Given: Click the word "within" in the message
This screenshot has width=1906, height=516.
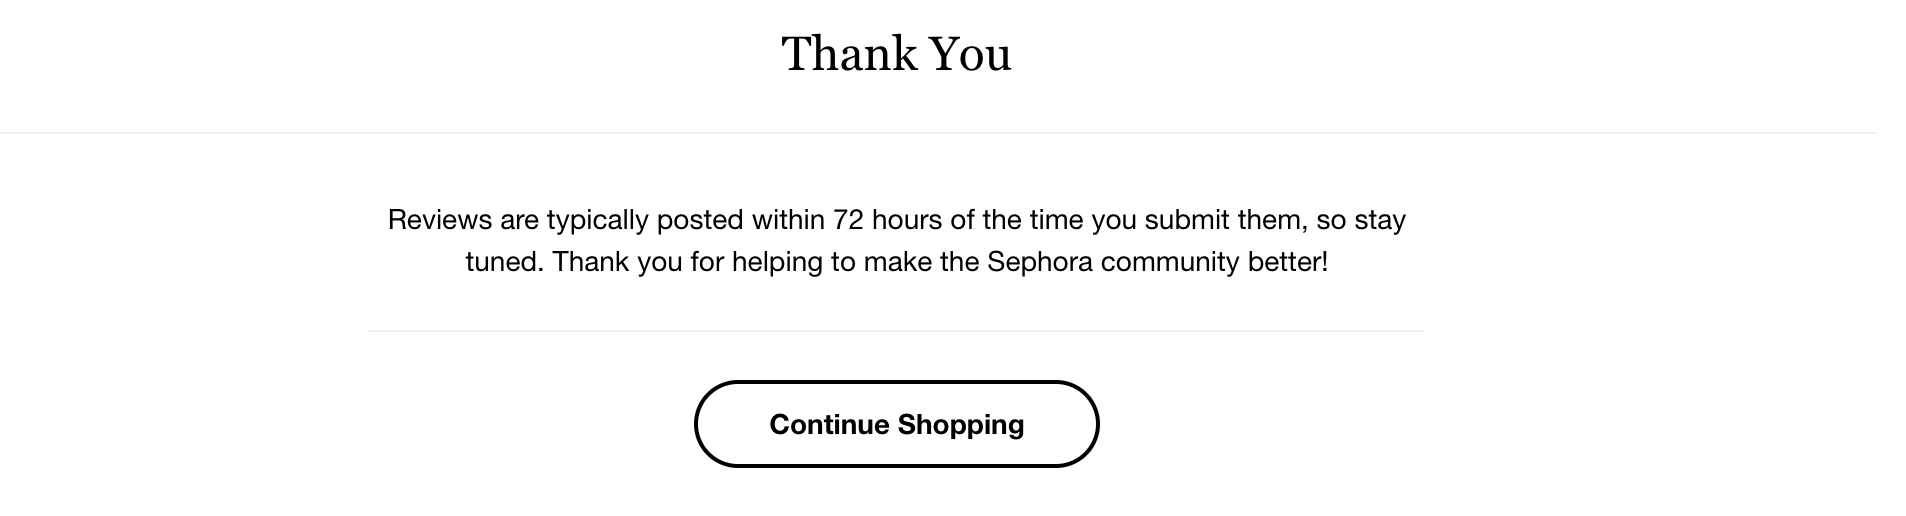Looking at the screenshot, I should 788,220.
